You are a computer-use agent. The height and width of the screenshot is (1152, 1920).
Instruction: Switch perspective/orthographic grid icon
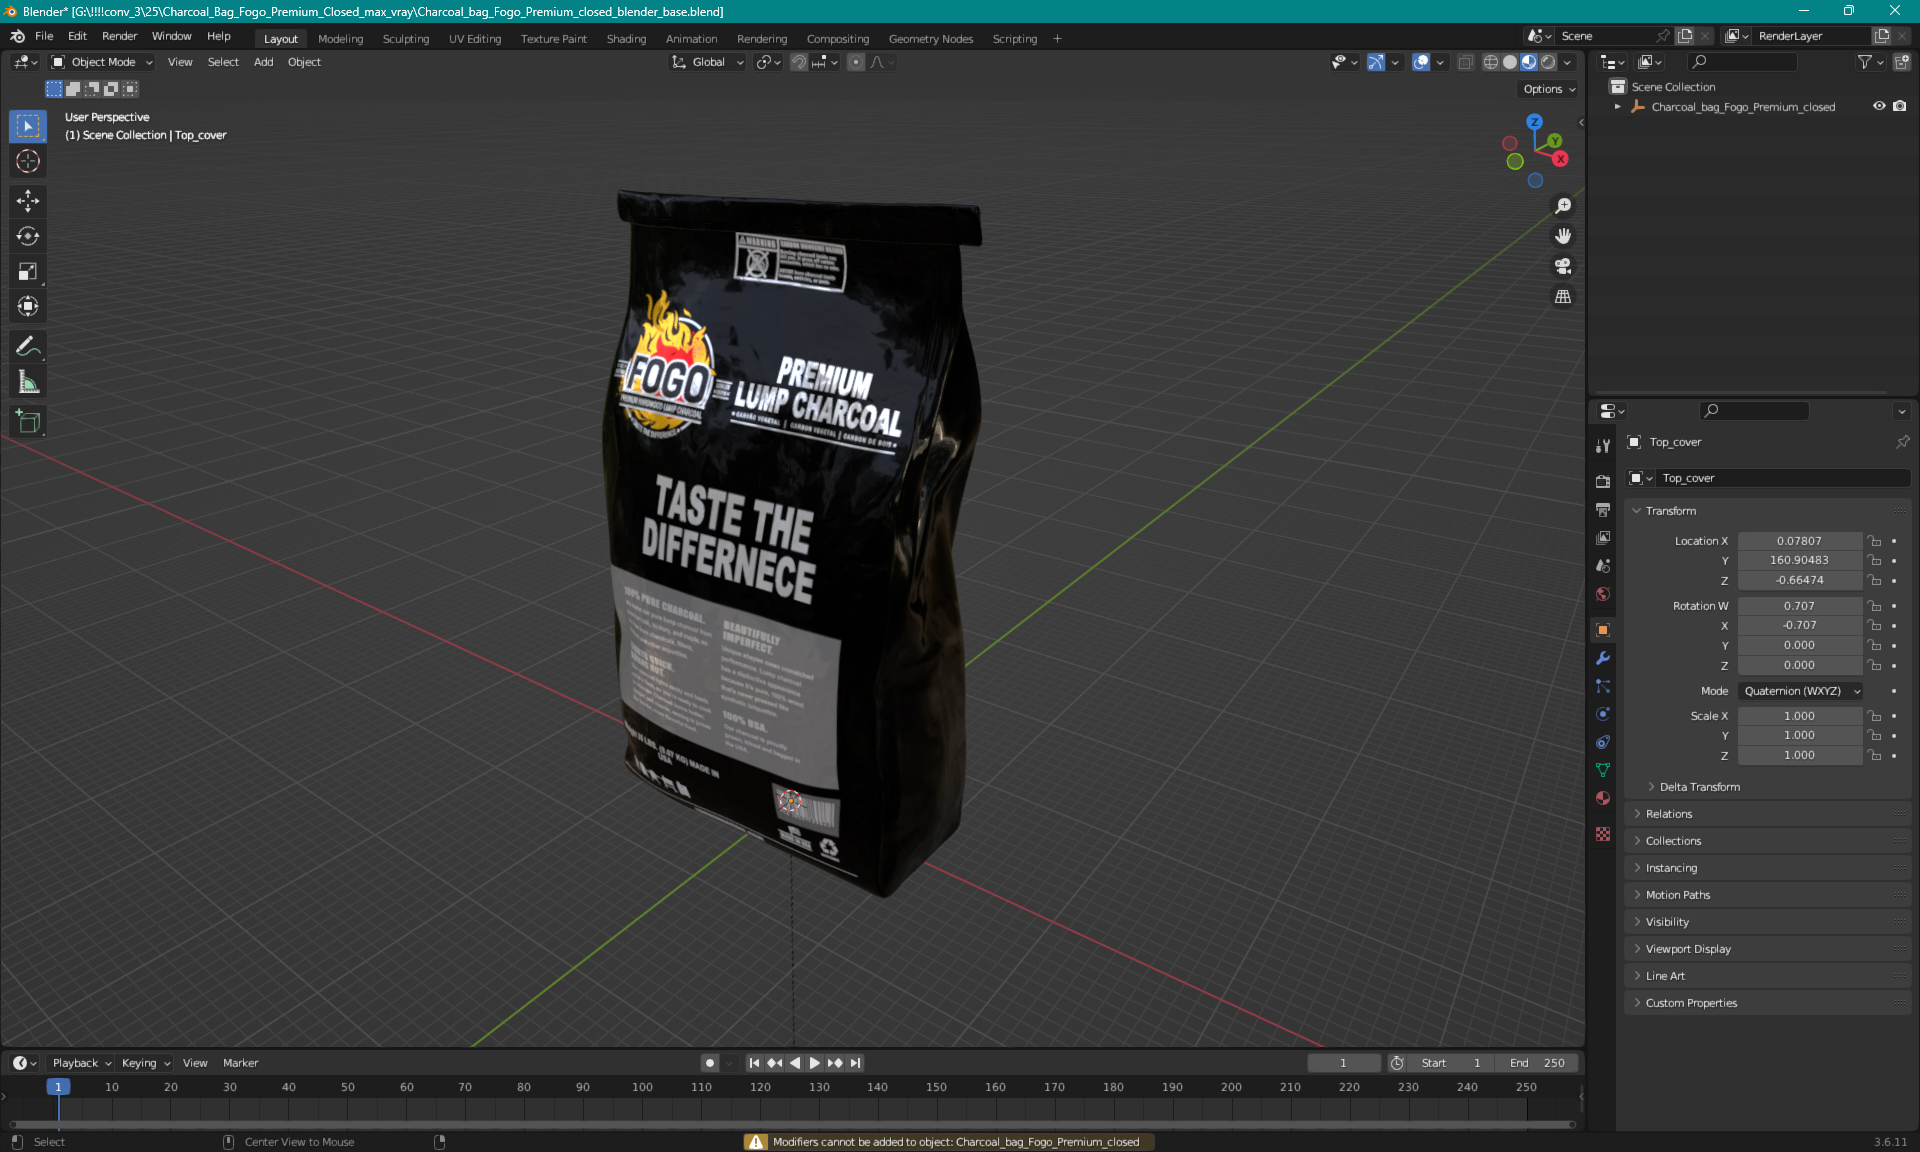1563,297
